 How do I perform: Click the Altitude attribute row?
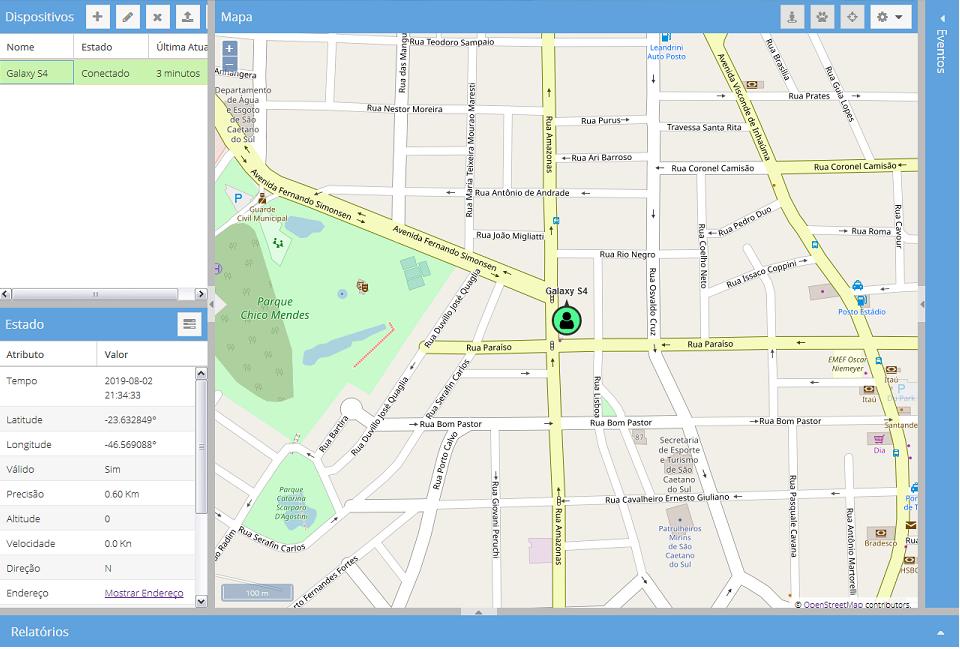coord(97,519)
